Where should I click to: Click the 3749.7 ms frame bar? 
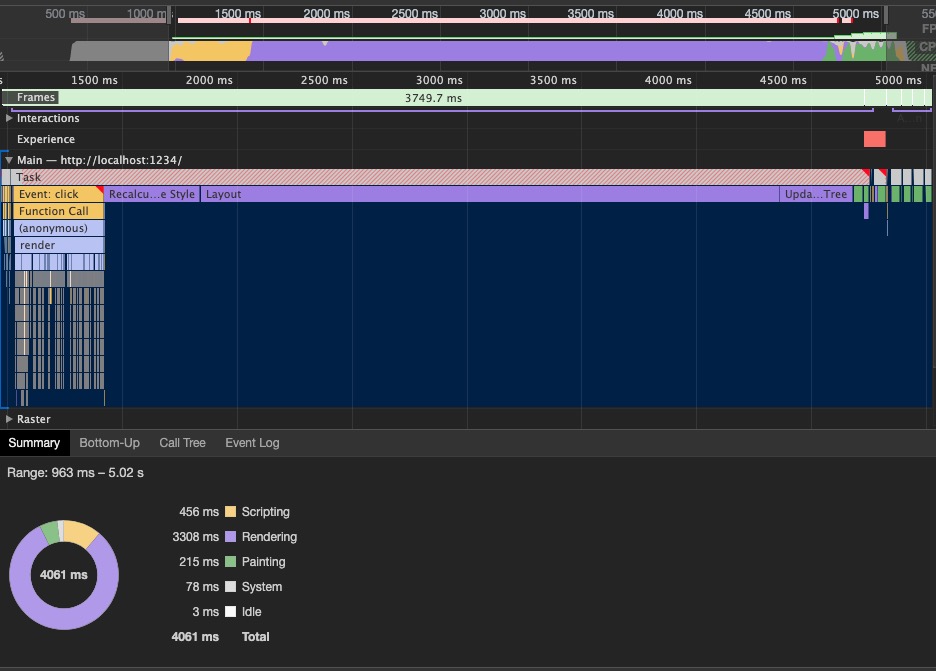433,98
